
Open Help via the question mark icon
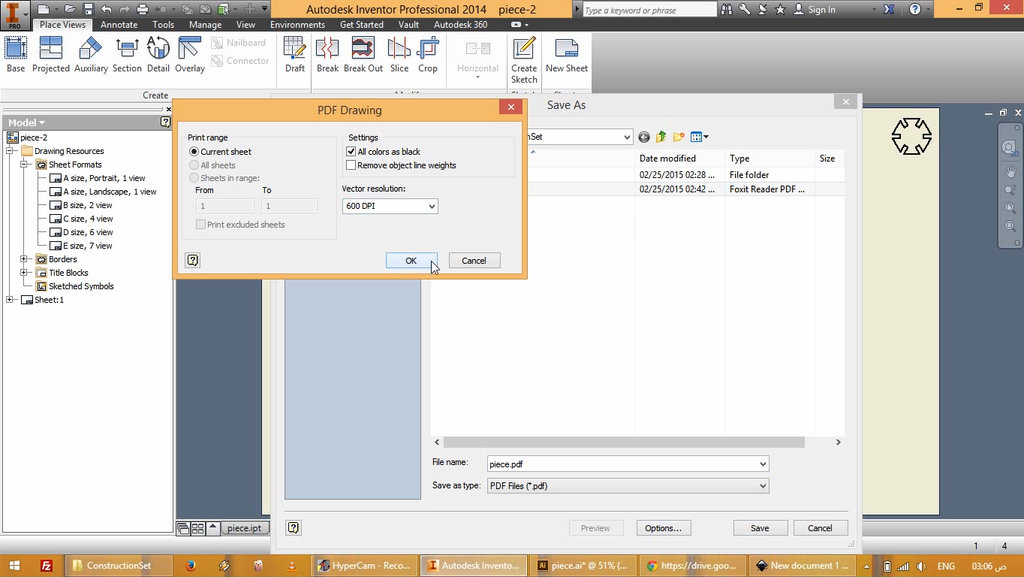915,9
